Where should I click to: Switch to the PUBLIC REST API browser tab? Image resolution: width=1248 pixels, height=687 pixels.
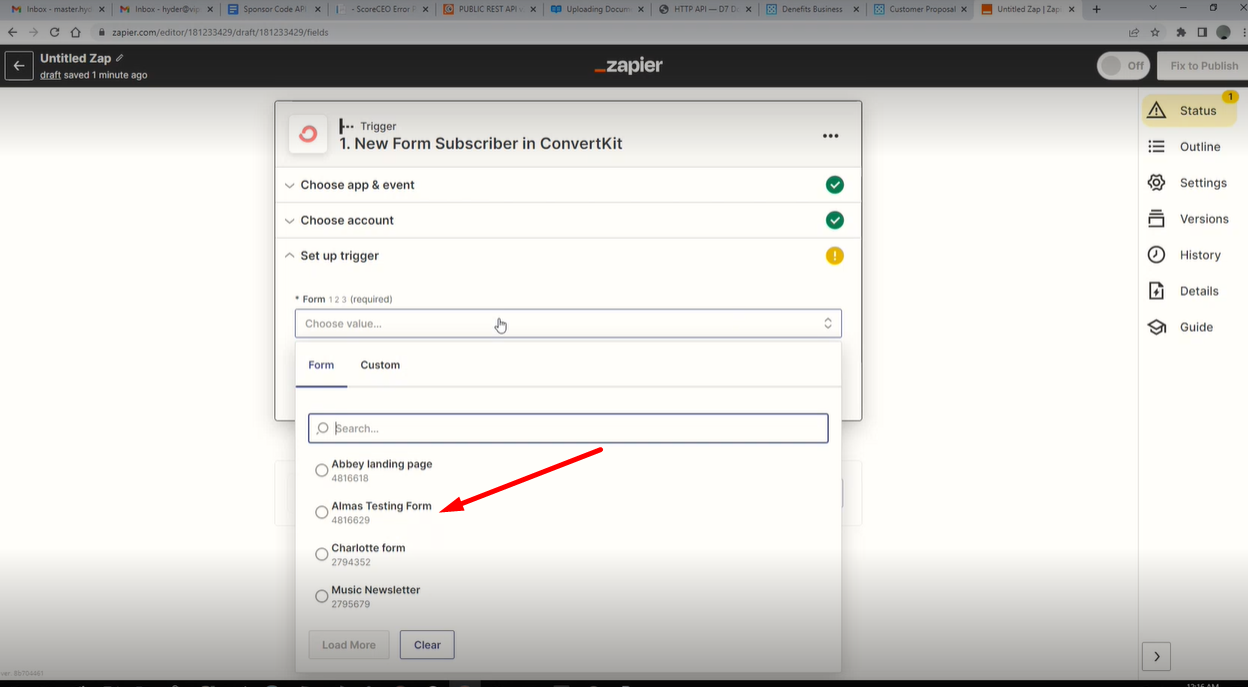(x=490, y=9)
